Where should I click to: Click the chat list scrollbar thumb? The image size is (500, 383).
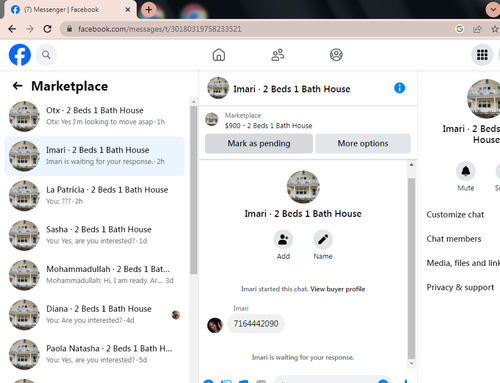193,190
